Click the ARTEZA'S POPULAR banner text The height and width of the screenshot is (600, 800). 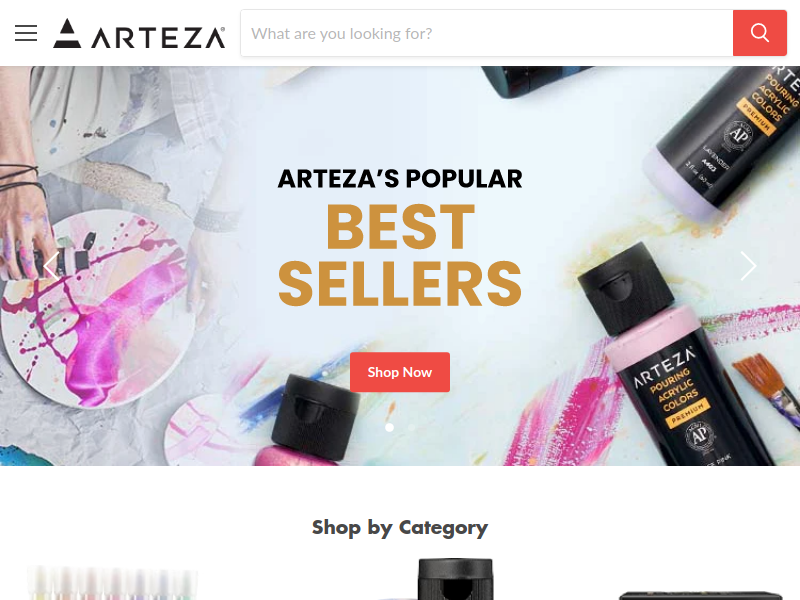click(400, 179)
